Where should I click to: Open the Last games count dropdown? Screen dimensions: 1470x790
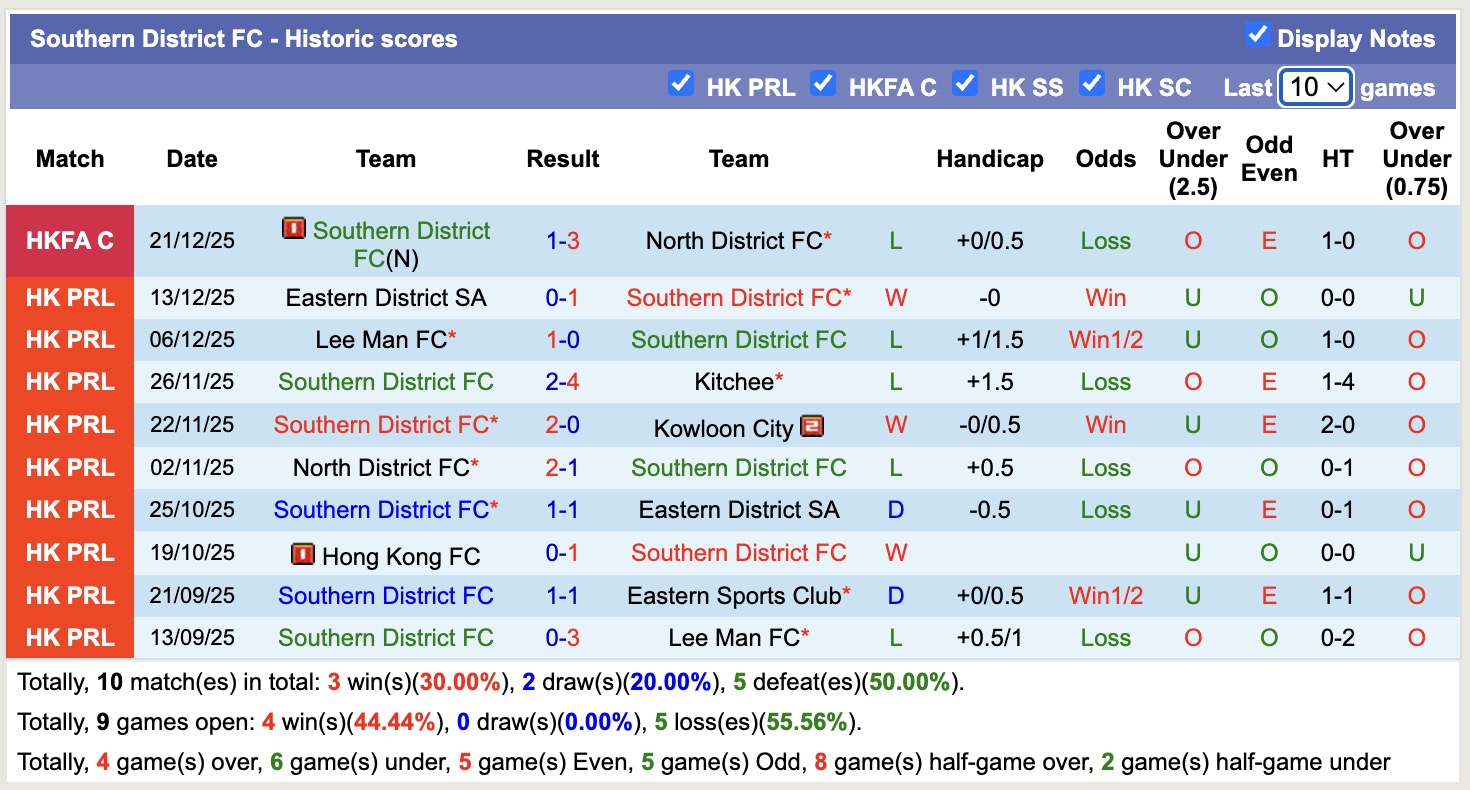pyautogui.click(x=1316, y=87)
